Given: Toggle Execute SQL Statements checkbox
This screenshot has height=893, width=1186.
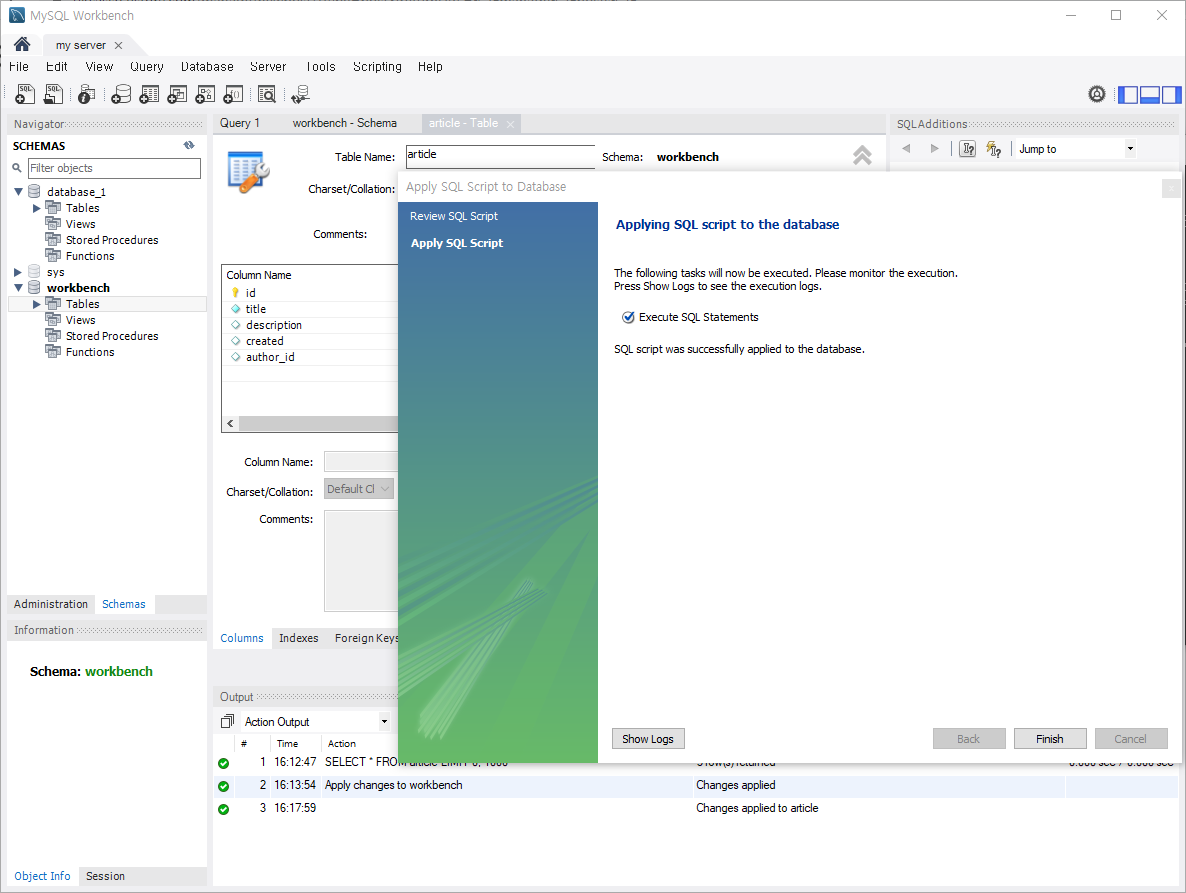Looking at the screenshot, I should point(628,318).
